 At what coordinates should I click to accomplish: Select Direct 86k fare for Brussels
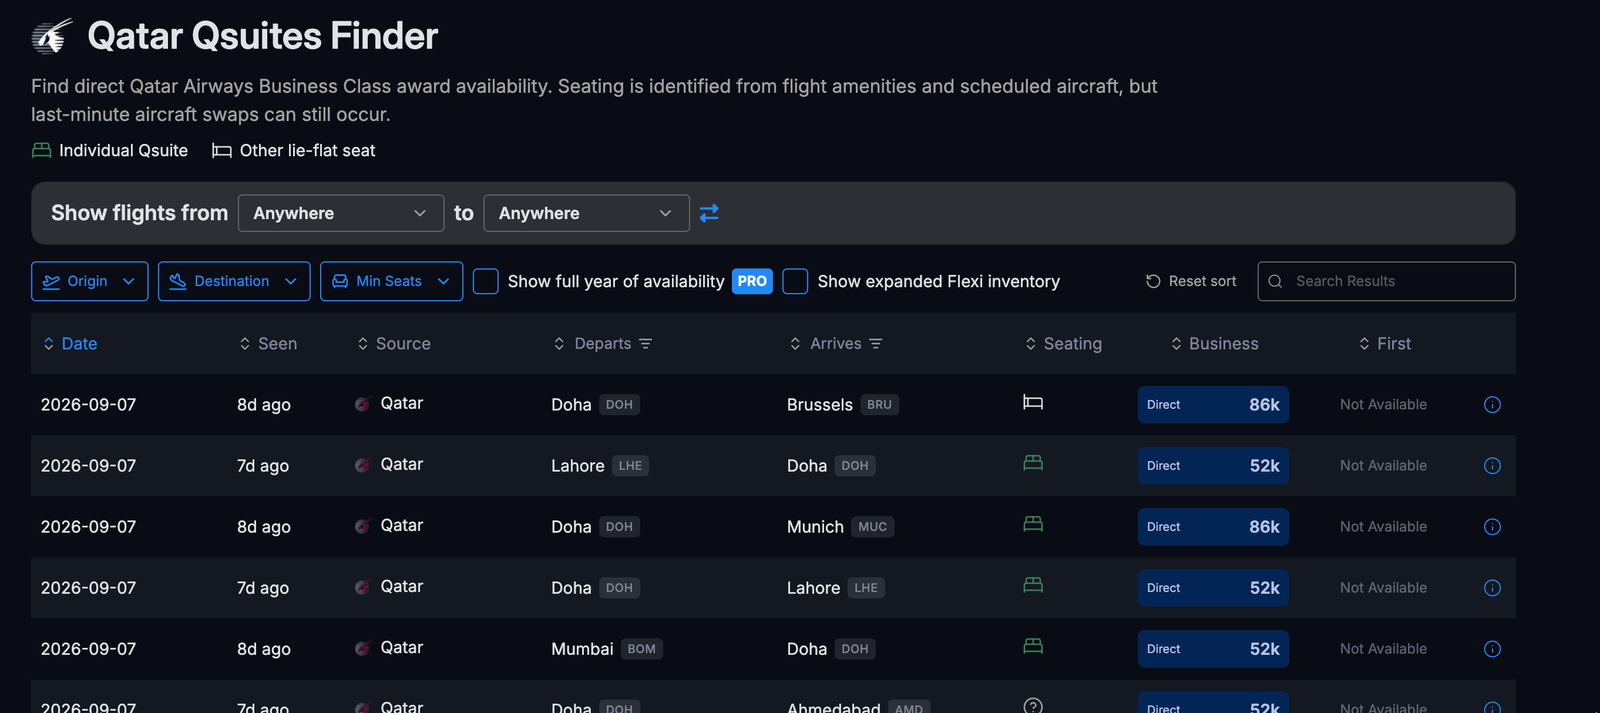coord(1213,405)
